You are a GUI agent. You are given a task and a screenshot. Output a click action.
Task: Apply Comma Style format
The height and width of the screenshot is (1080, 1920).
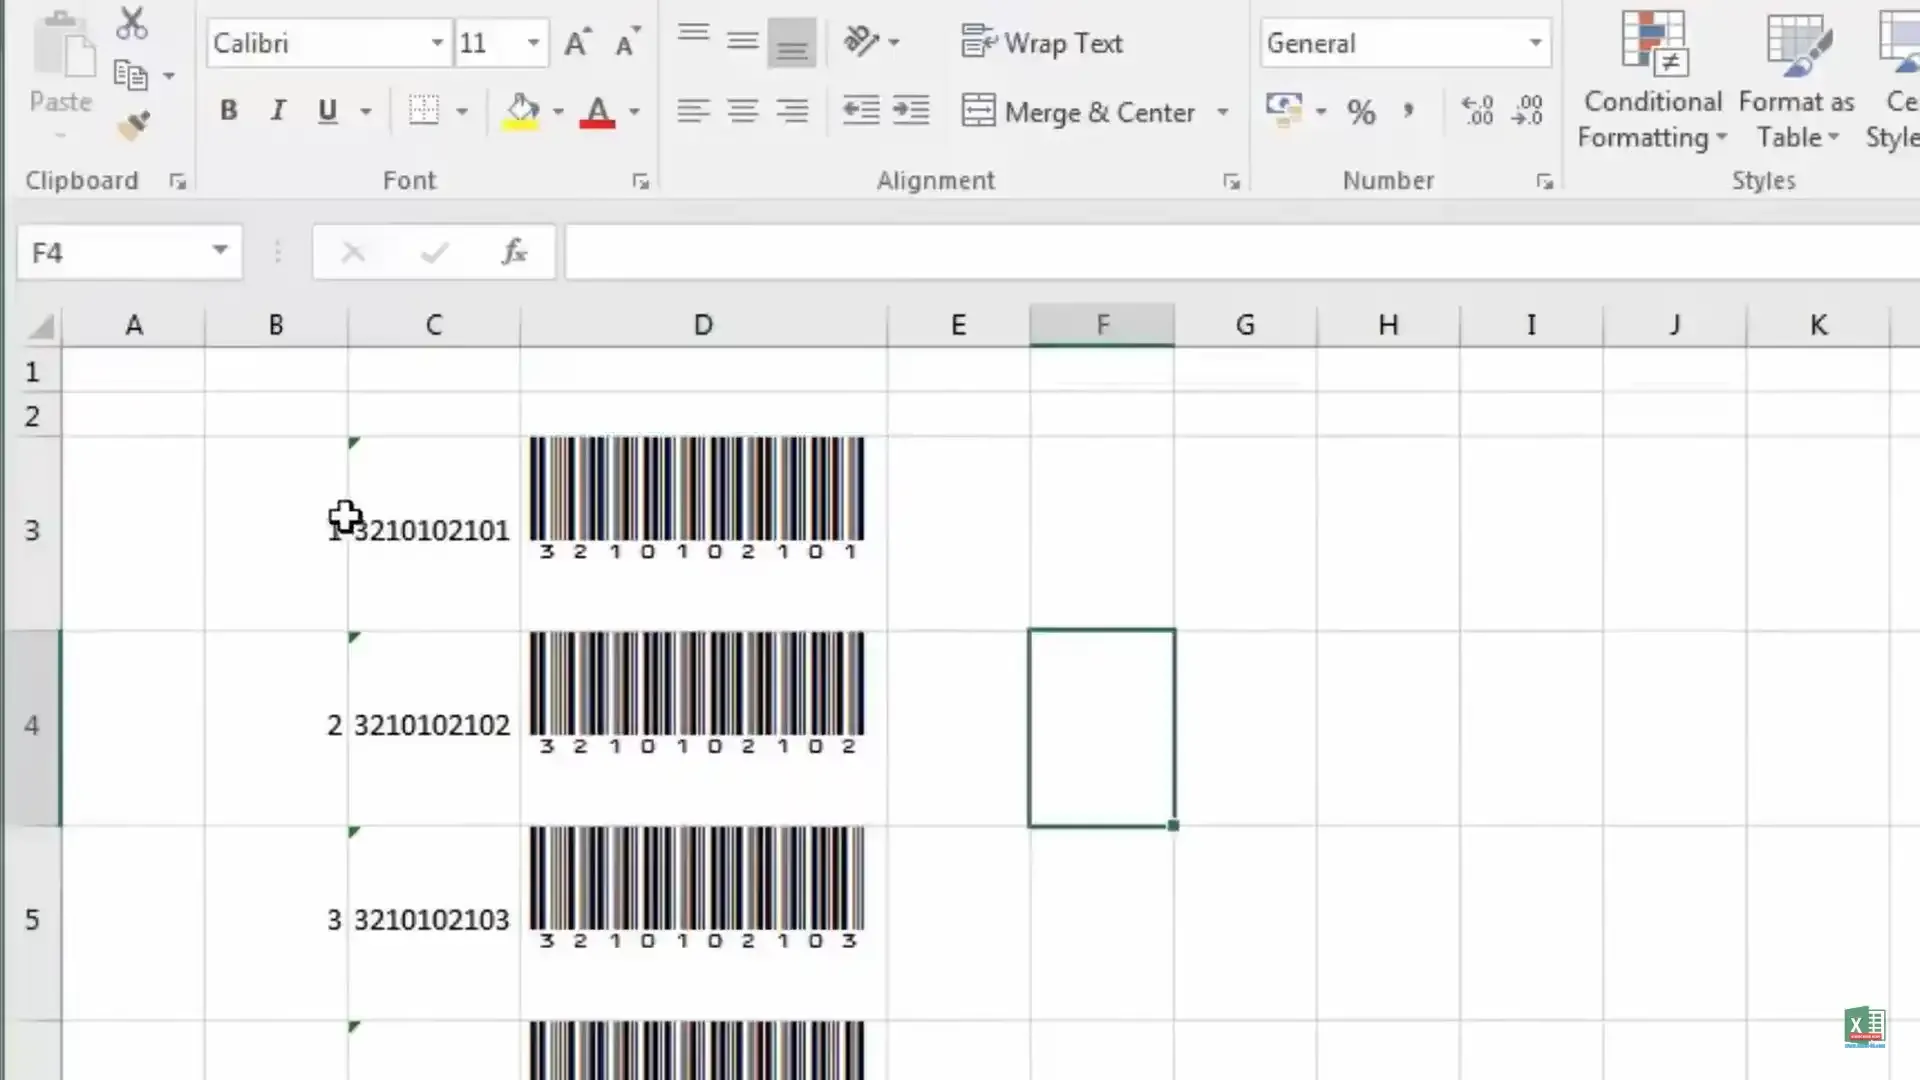(x=1409, y=111)
